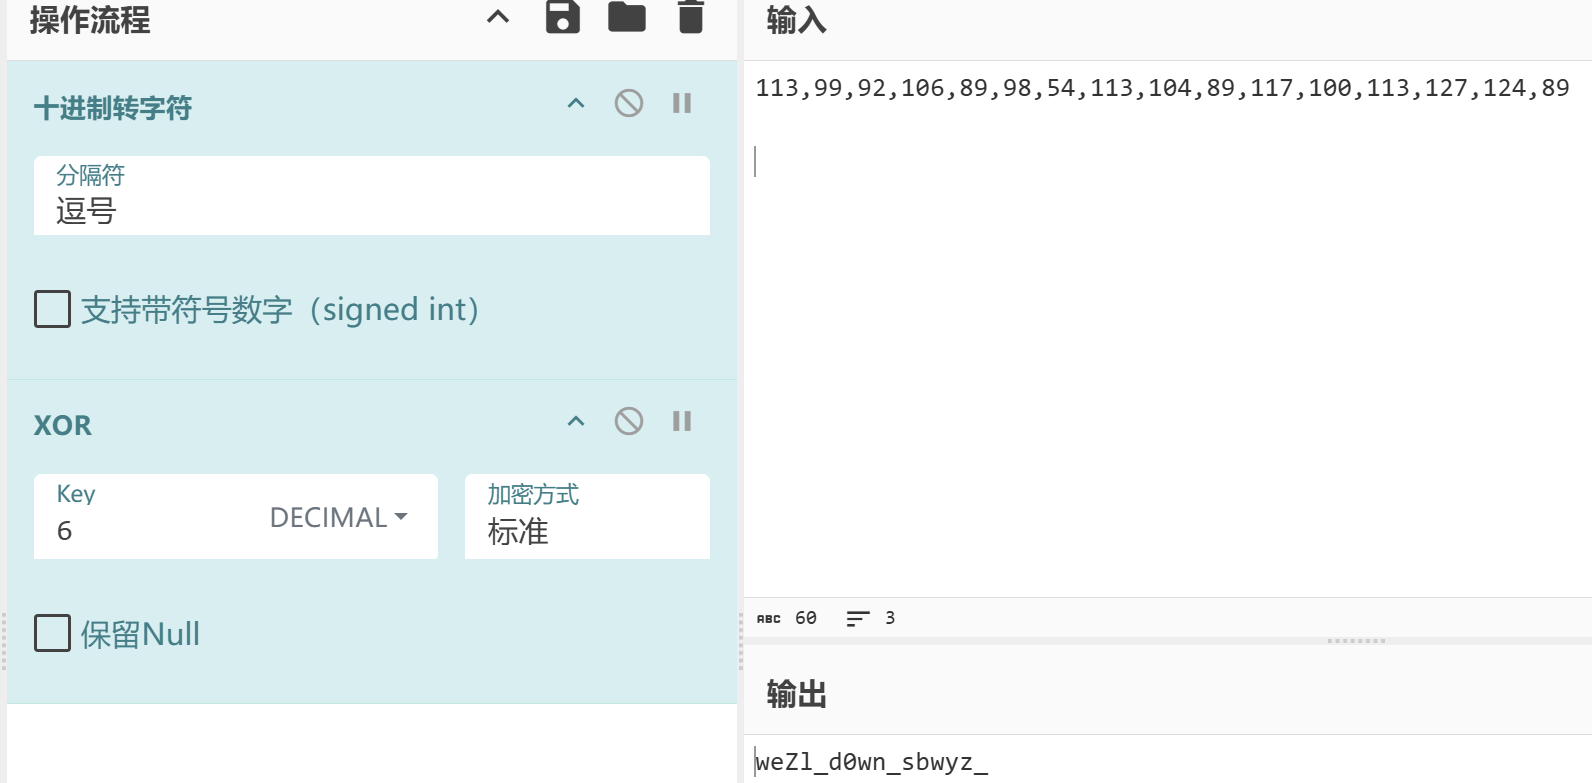Click the XOR Key input field

point(150,530)
